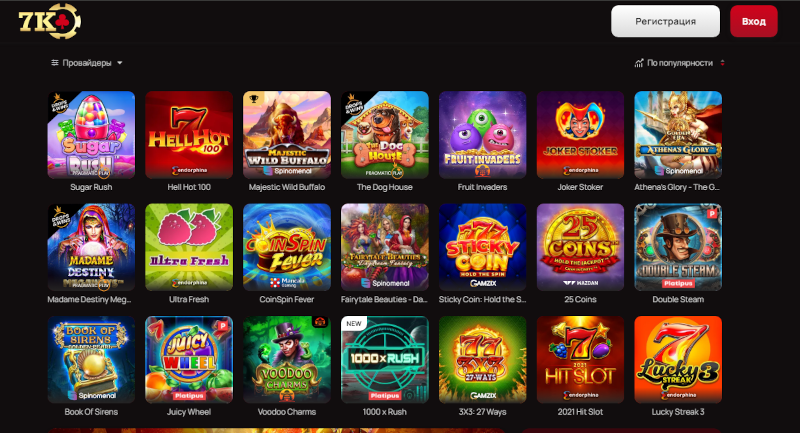Open the По популярности sort dropdown
The width and height of the screenshot is (800, 433).
pyautogui.click(x=679, y=63)
